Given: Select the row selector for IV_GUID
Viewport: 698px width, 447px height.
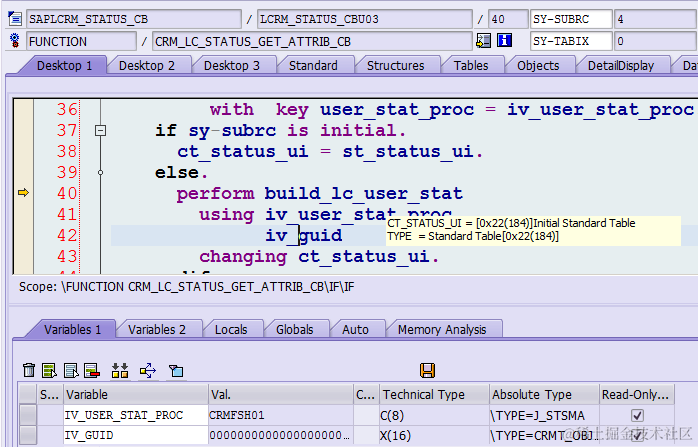Looking at the screenshot, I should click(x=28, y=435).
